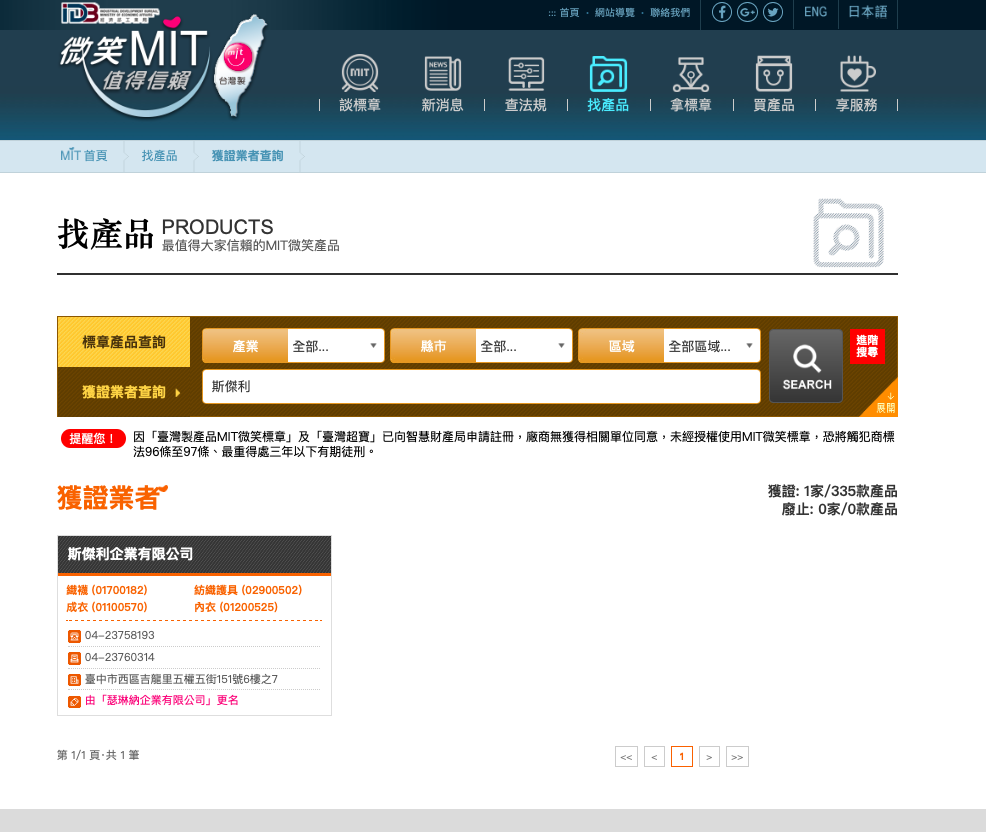Image resolution: width=986 pixels, height=832 pixels.
Task: Open the 紡織護具 (02900502) link
Action: coord(248,590)
